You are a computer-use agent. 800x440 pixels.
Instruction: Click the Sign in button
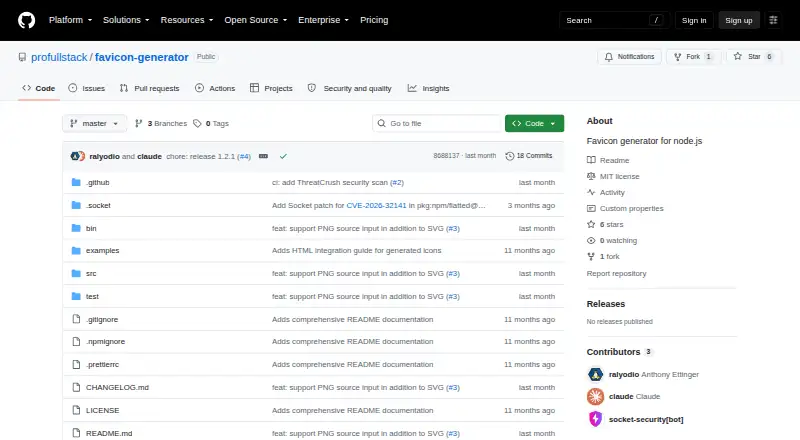tap(694, 20)
